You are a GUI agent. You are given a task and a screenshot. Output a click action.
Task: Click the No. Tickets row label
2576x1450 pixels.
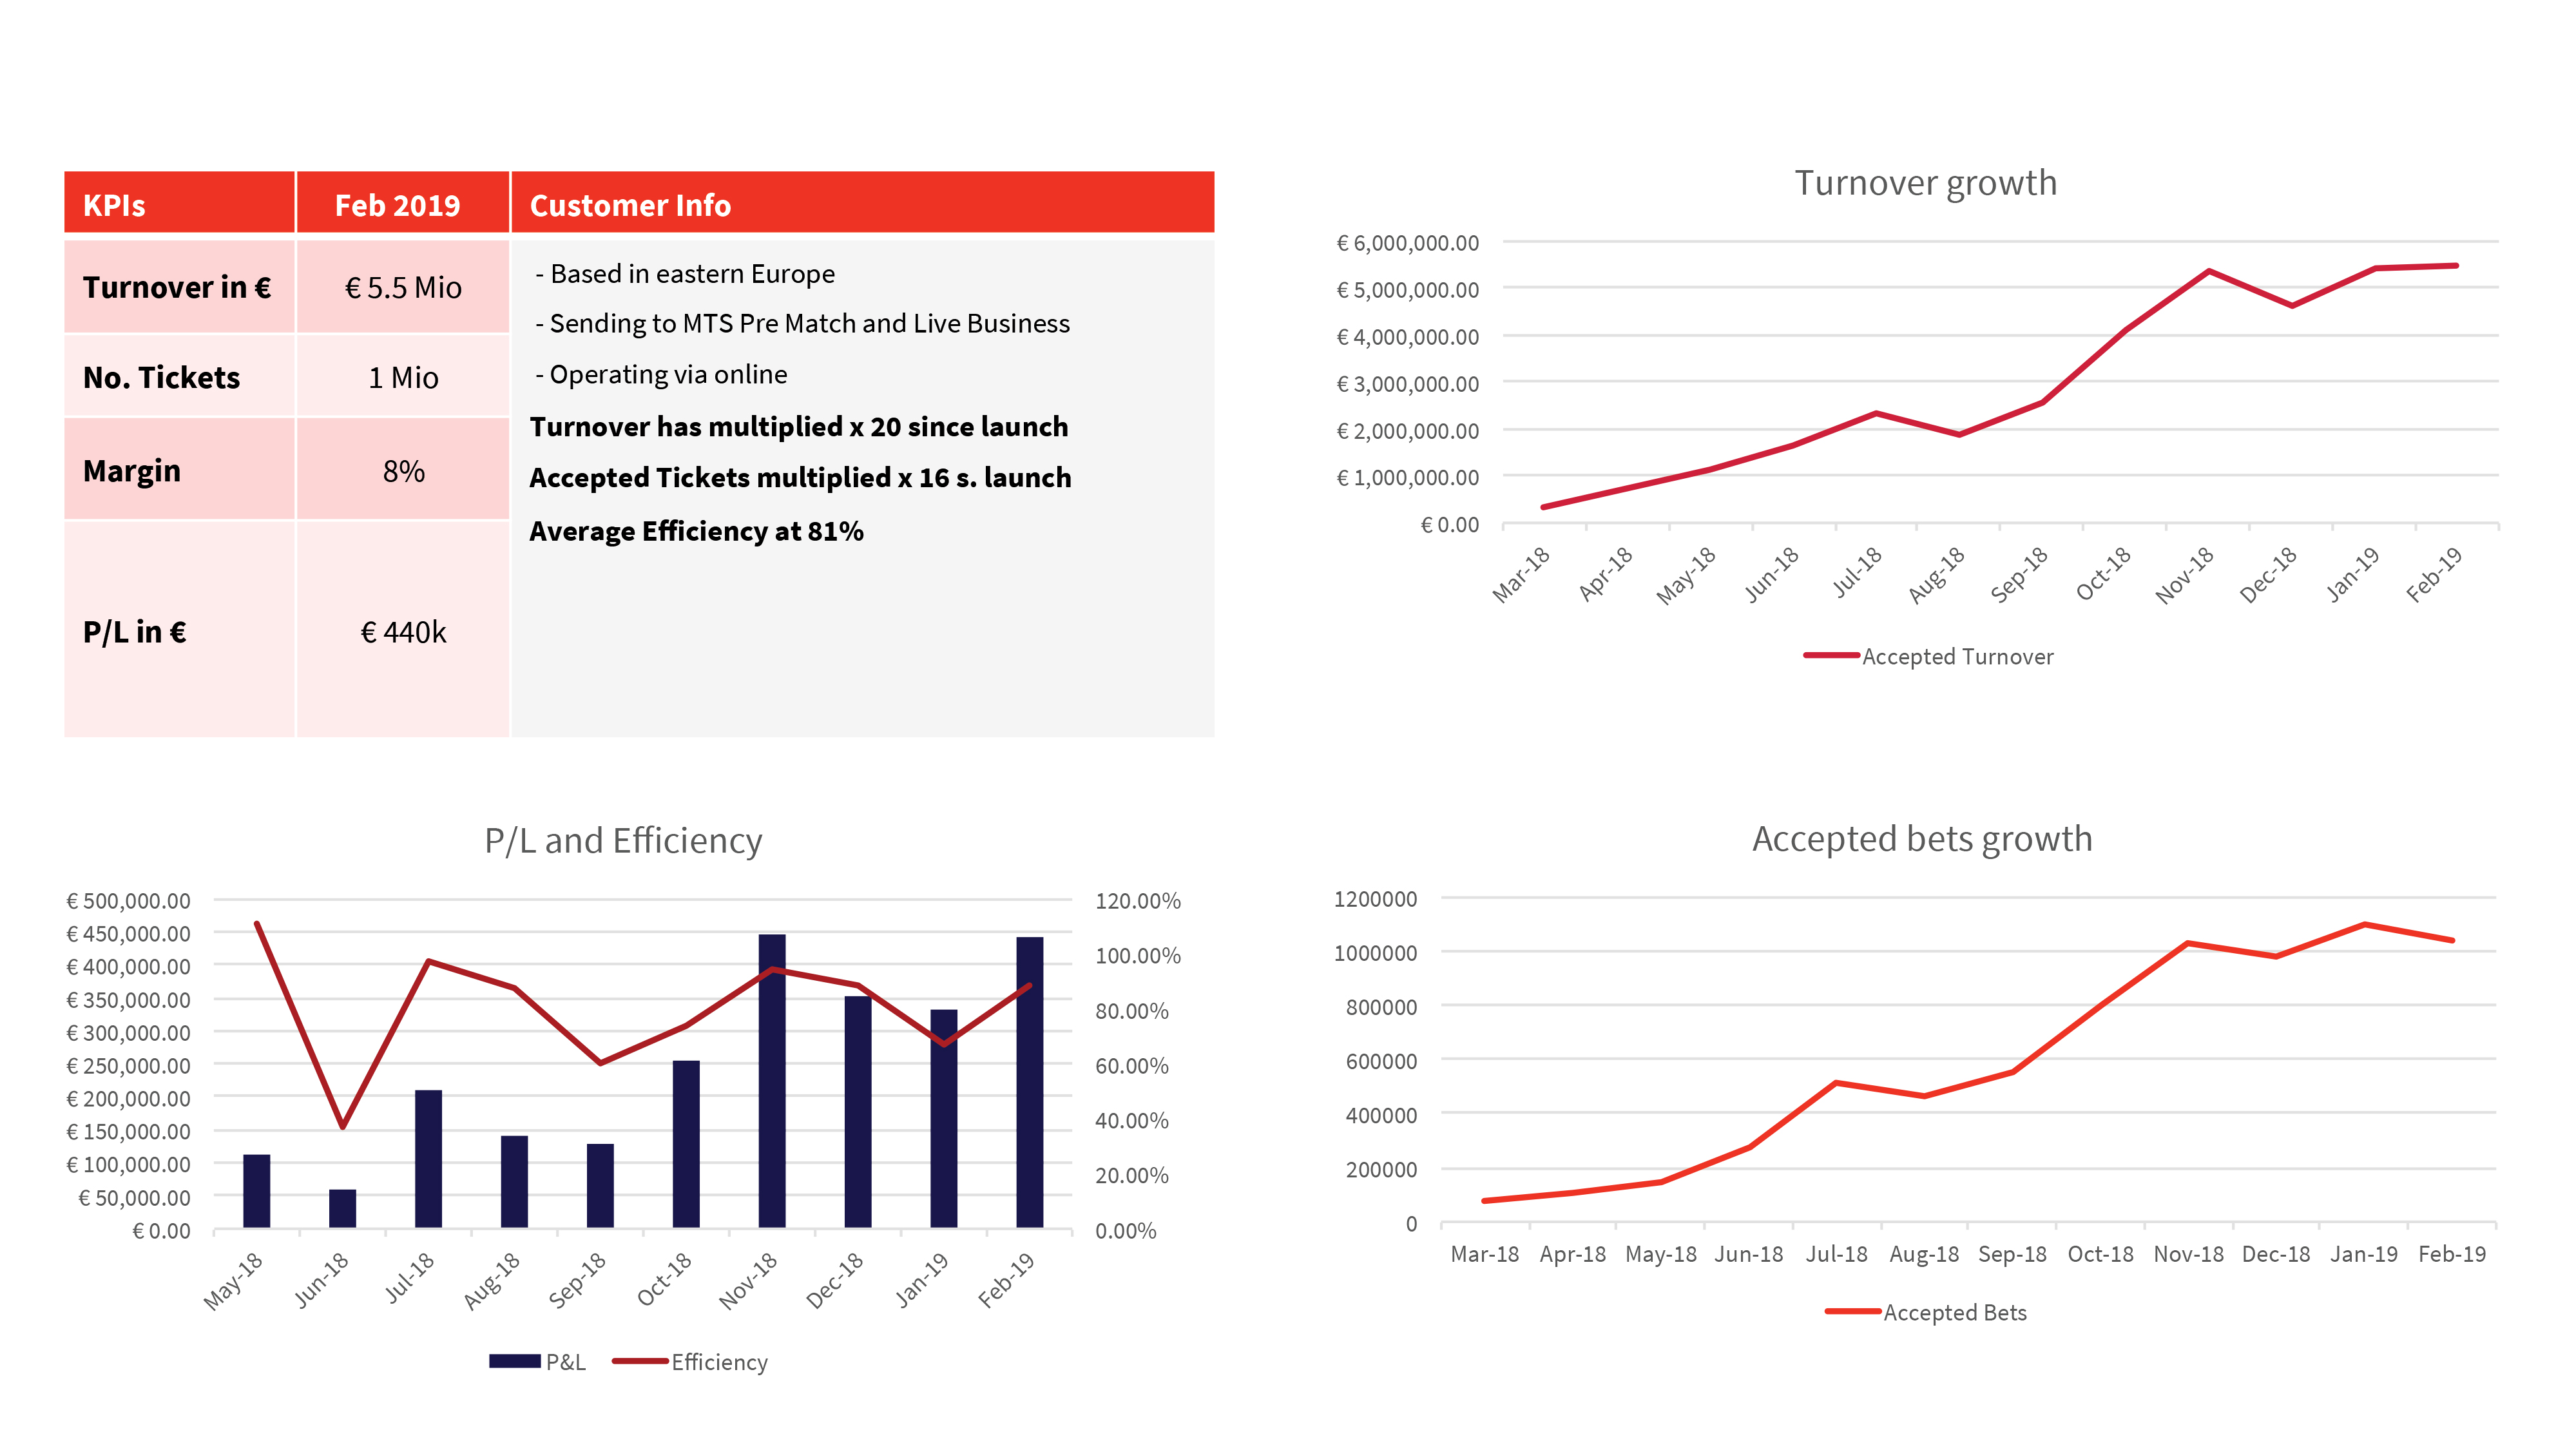click(x=162, y=377)
